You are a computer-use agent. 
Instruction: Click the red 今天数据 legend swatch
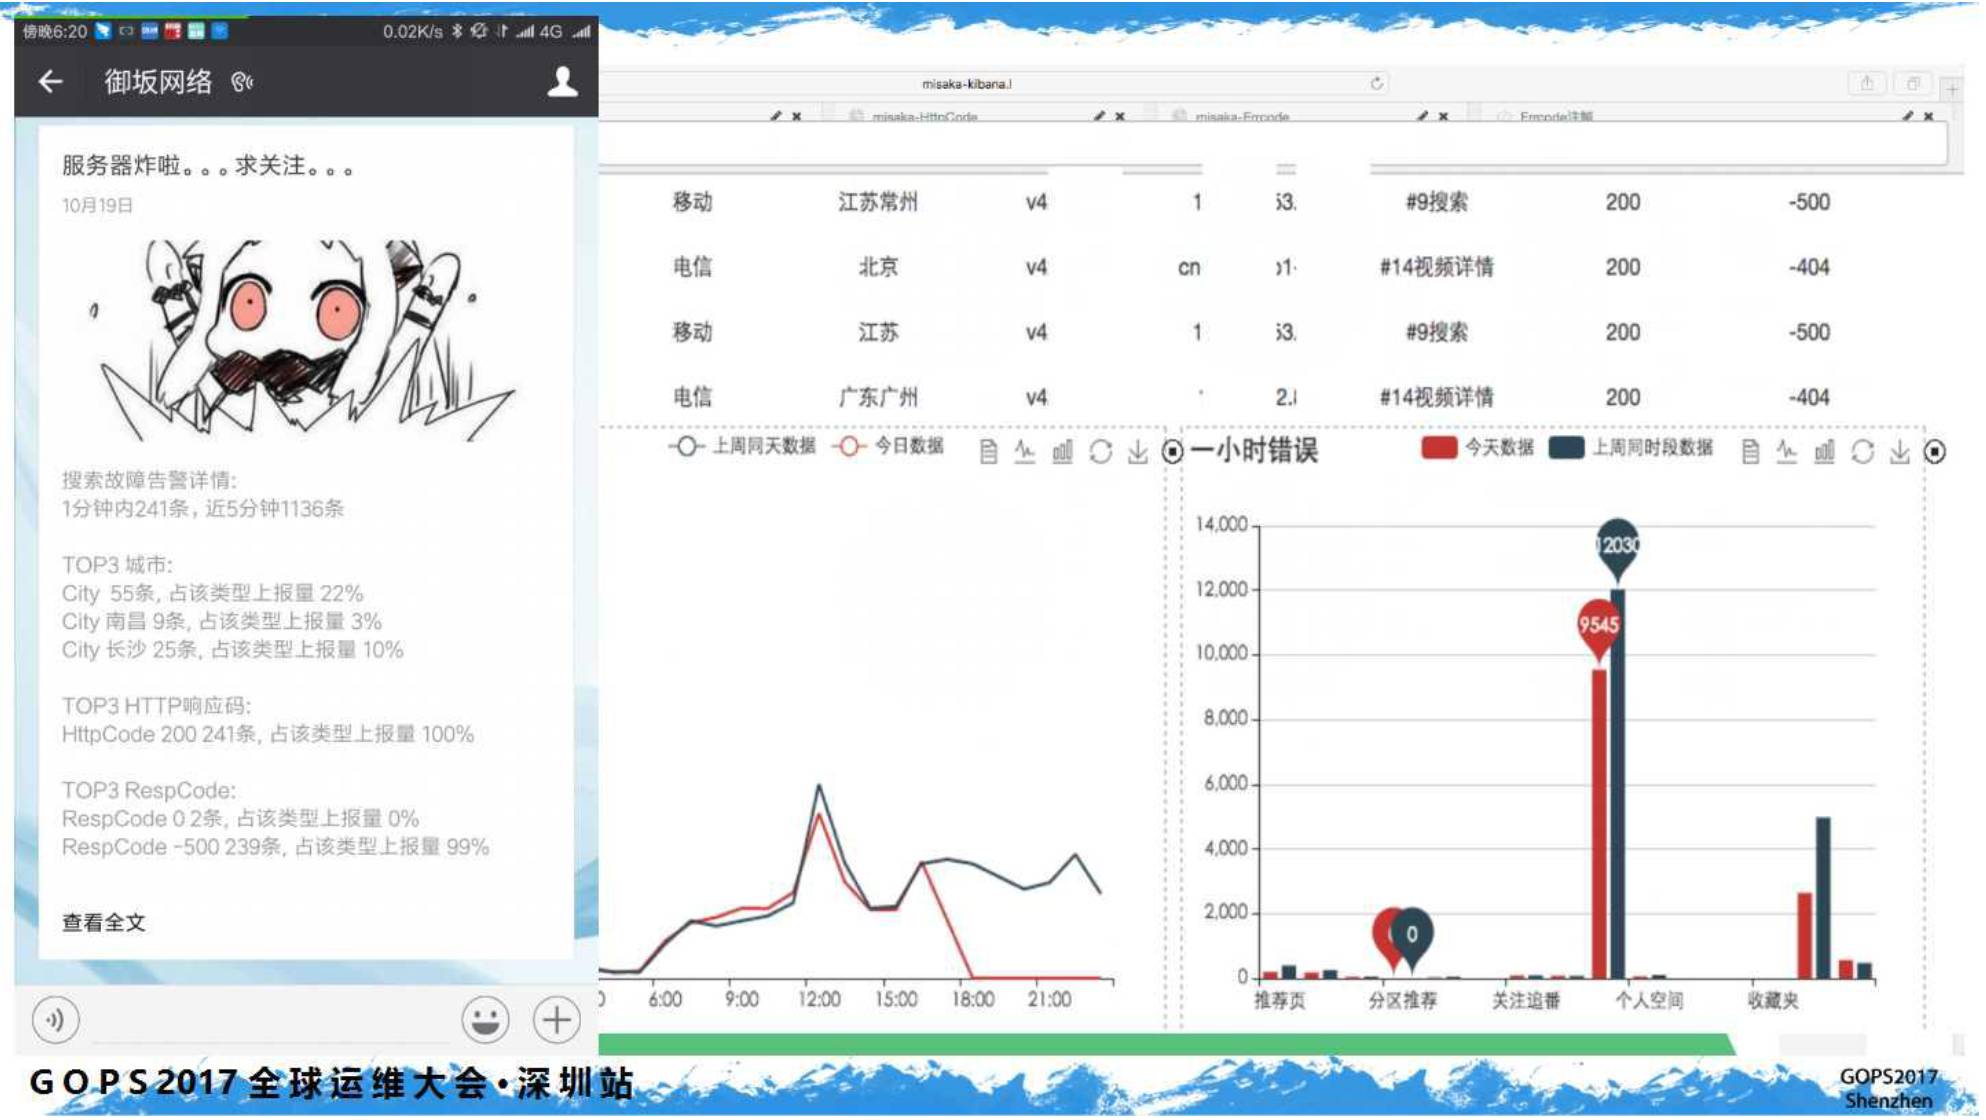(x=1438, y=448)
